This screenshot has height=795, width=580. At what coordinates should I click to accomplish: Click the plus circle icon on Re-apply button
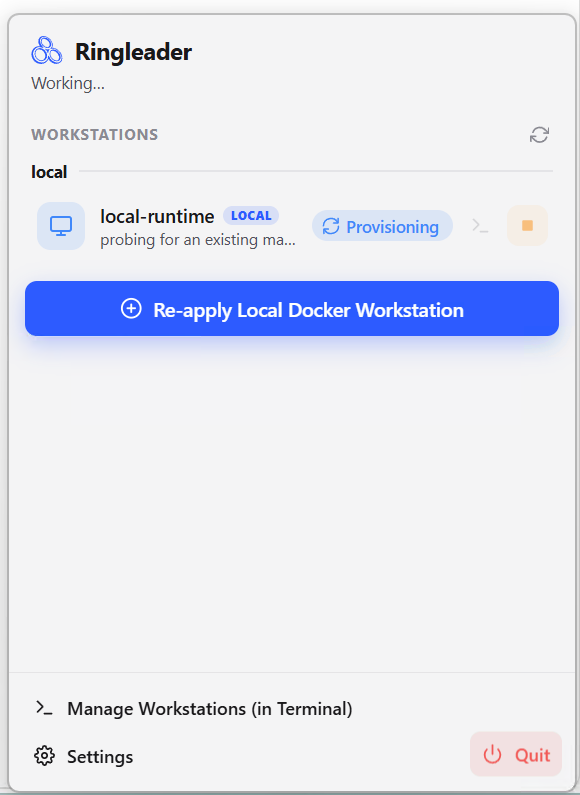(131, 308)
